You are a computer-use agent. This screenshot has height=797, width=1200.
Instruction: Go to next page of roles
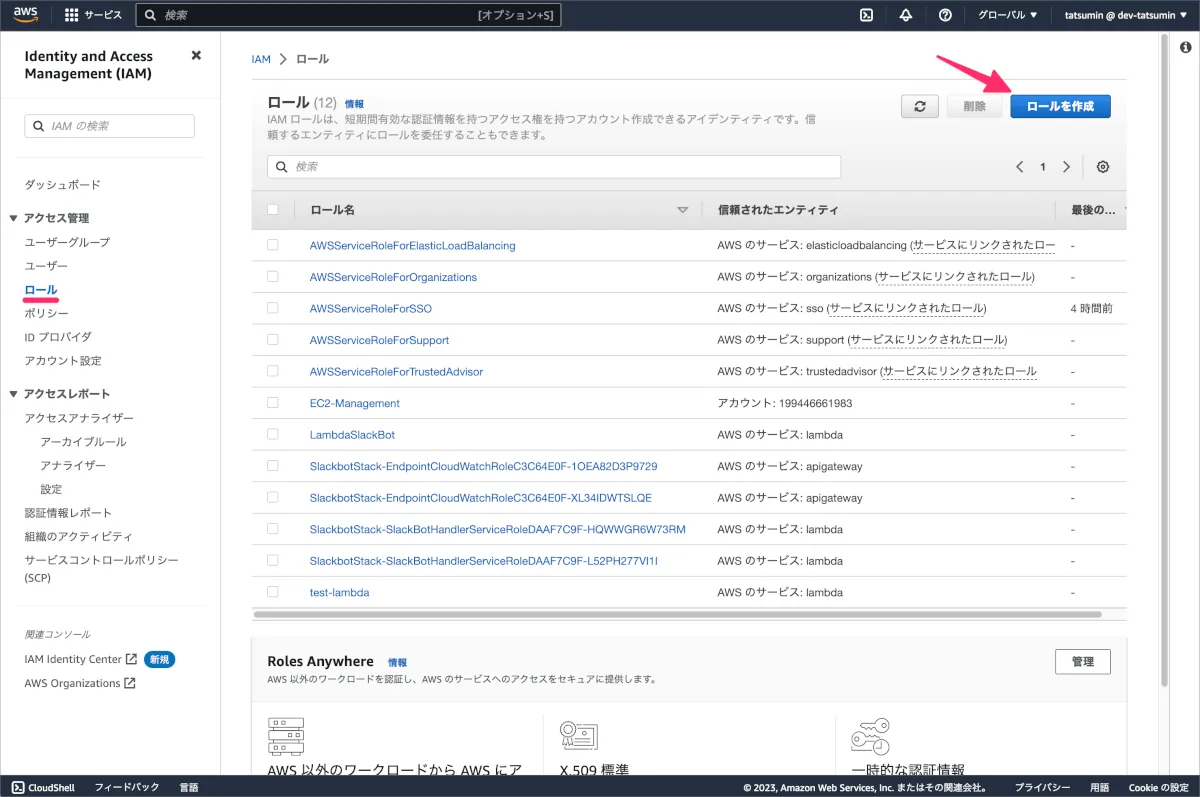tap(1067, 167)
